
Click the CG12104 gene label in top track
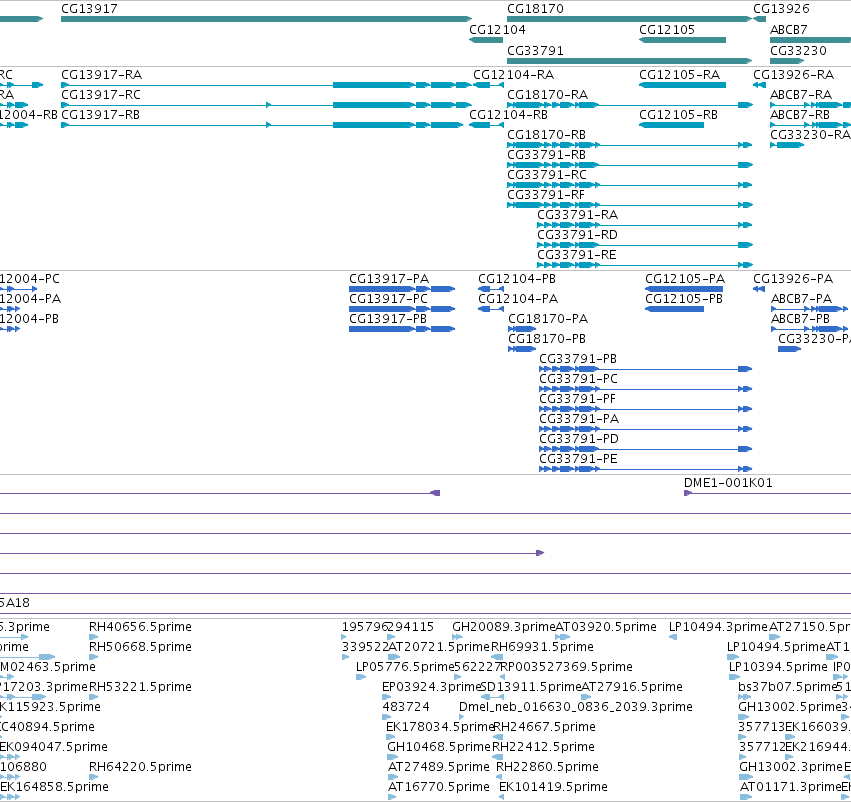(x=497, y=30)
